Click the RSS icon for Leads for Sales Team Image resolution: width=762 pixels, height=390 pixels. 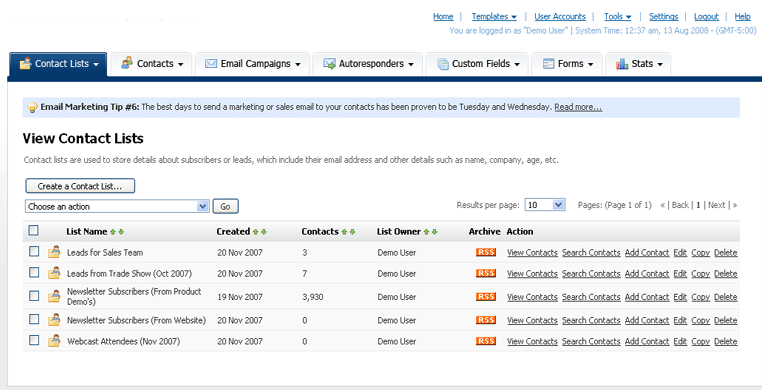pos(485,252)
